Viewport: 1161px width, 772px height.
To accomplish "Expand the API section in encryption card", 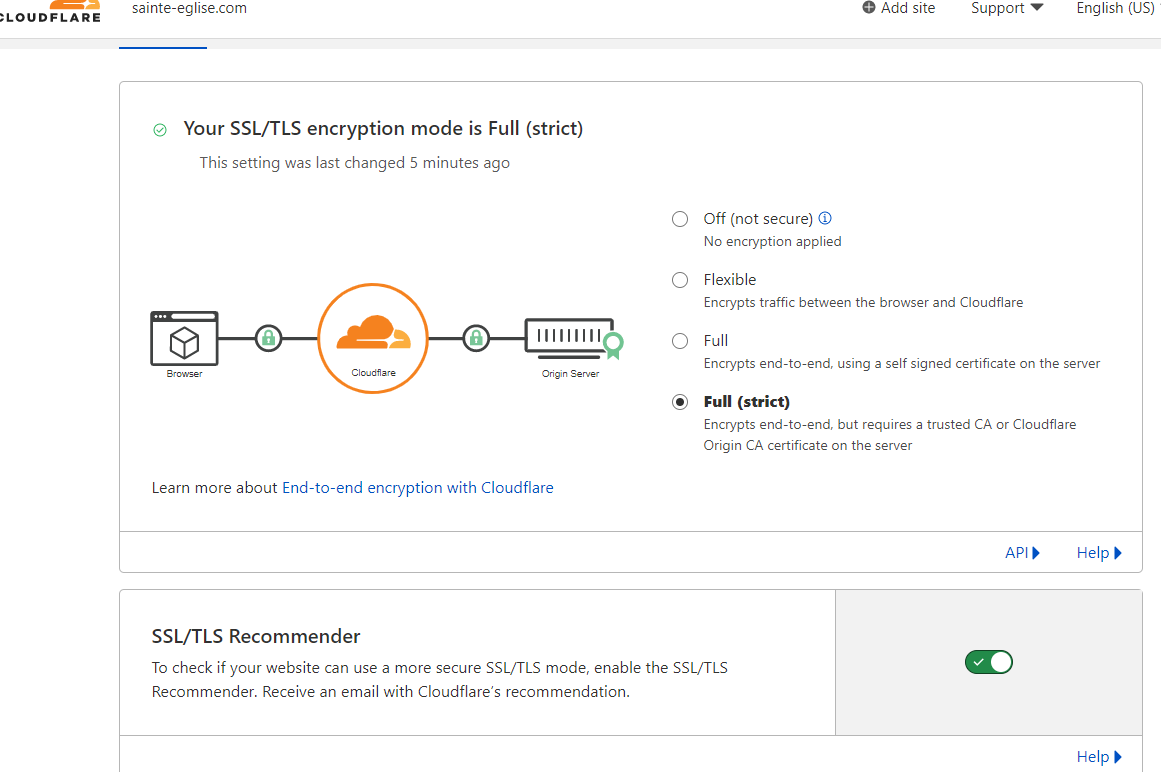I will click(1022, 553).
